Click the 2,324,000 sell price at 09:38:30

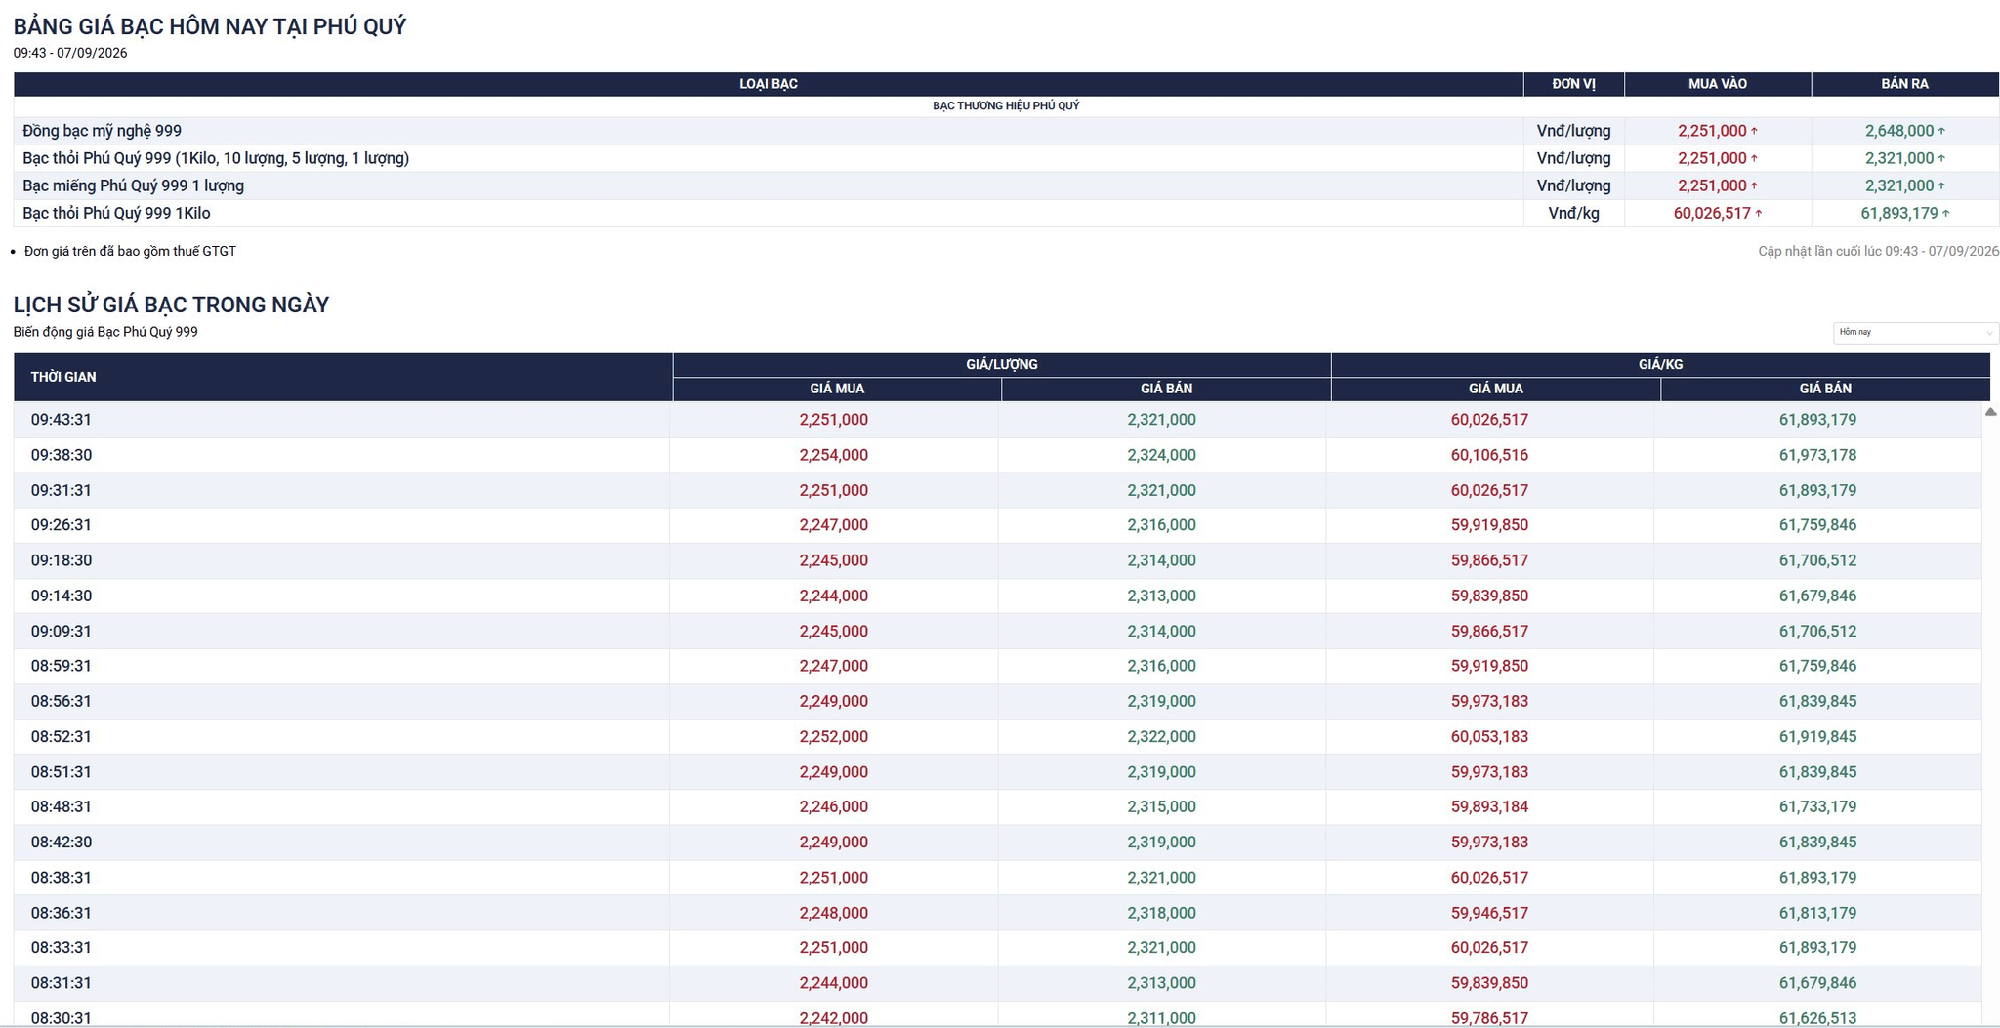pos(1161,455)
